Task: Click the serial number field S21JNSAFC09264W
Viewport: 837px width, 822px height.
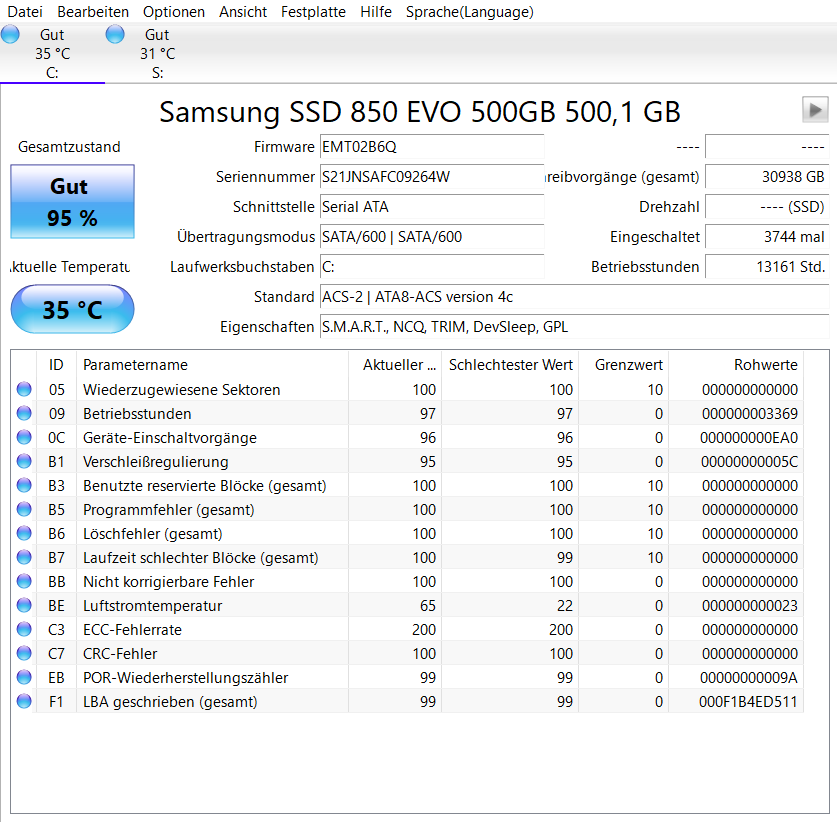Action: 432,177
